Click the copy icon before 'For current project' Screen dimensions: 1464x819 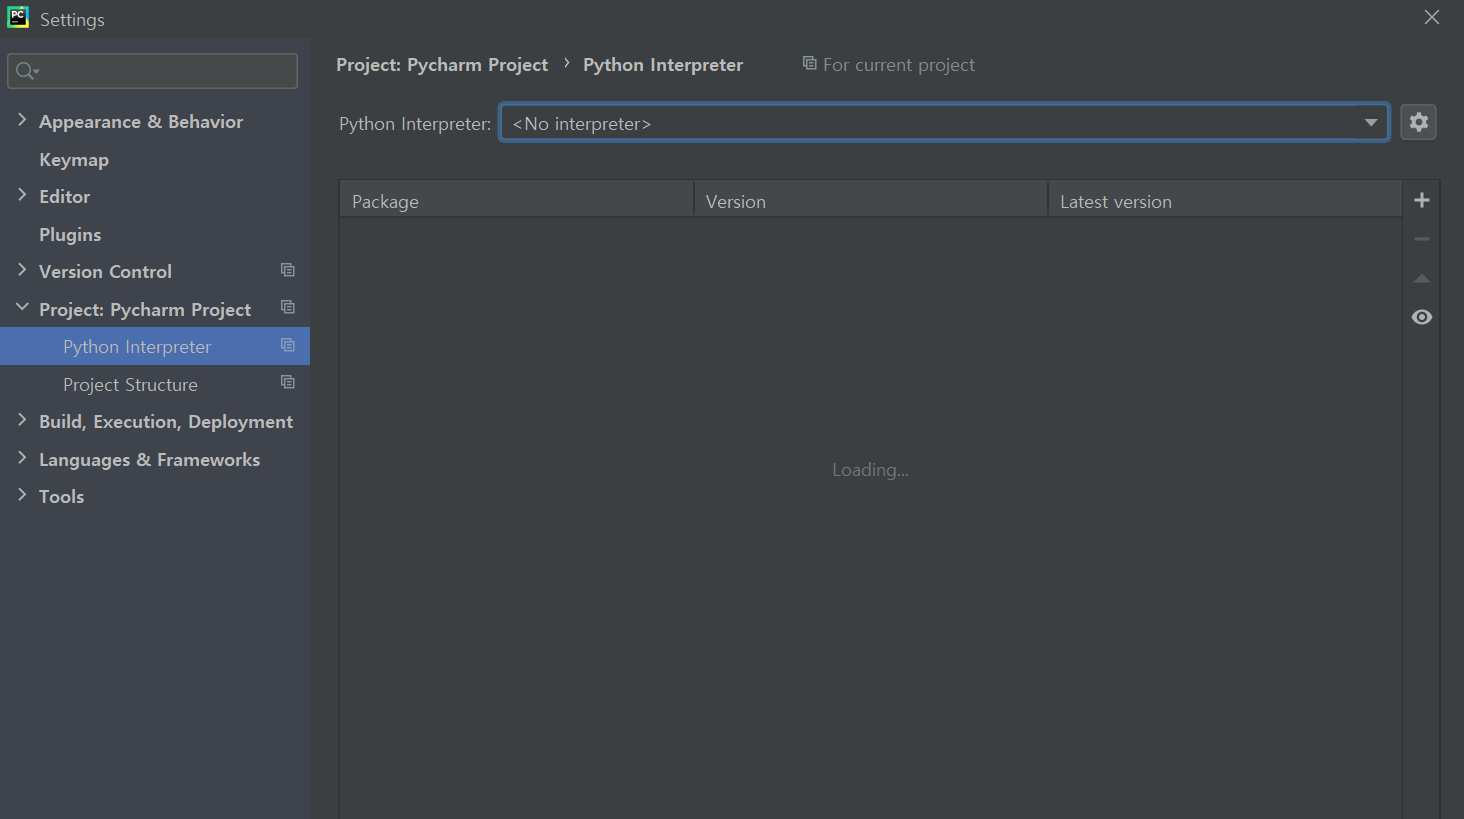tap(810, 63)
